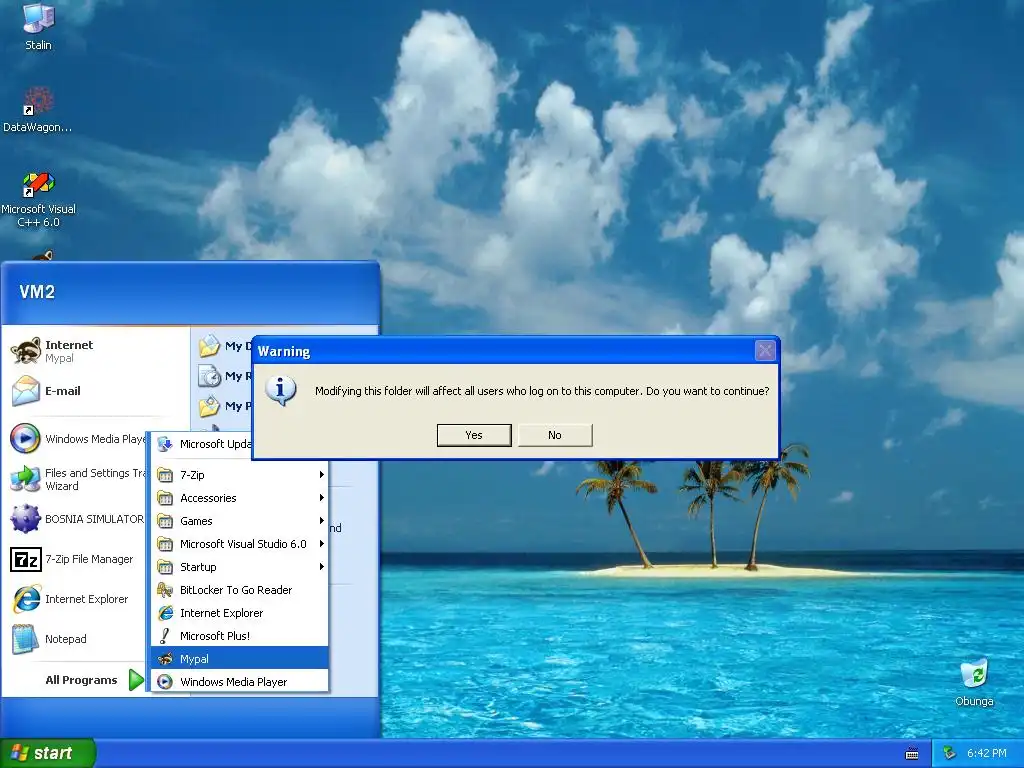Launch Windows Media Player from pinned list

(x=77, y=439)
